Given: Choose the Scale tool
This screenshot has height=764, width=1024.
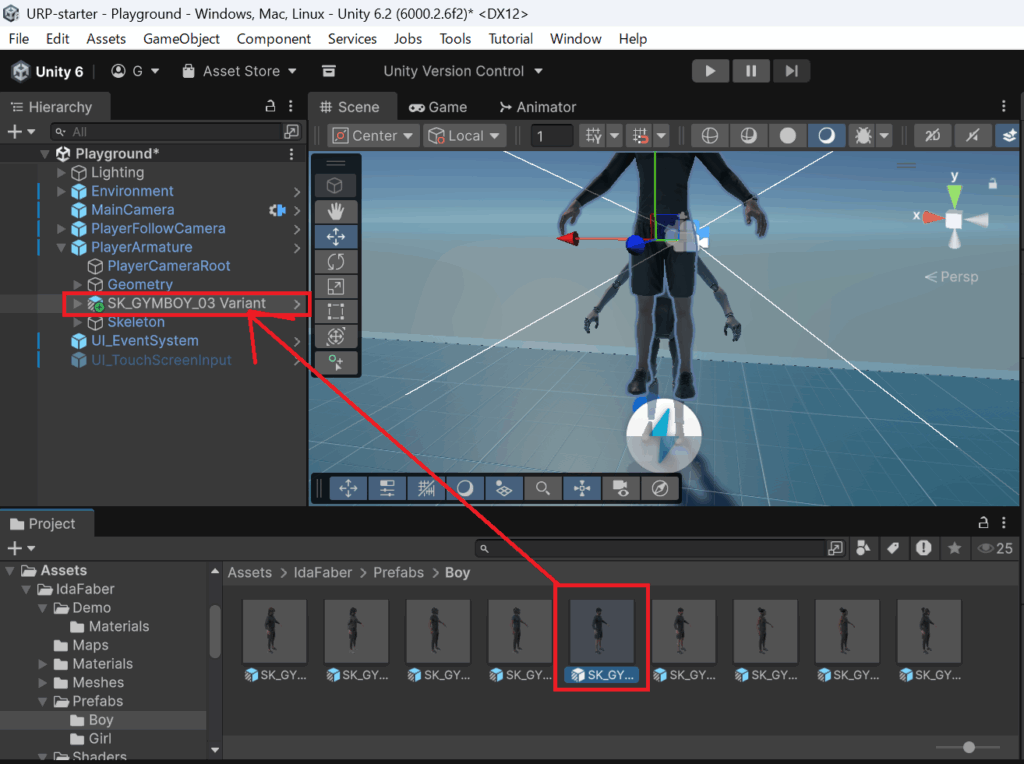Looking at the screenshot, I should pos(336,286).
